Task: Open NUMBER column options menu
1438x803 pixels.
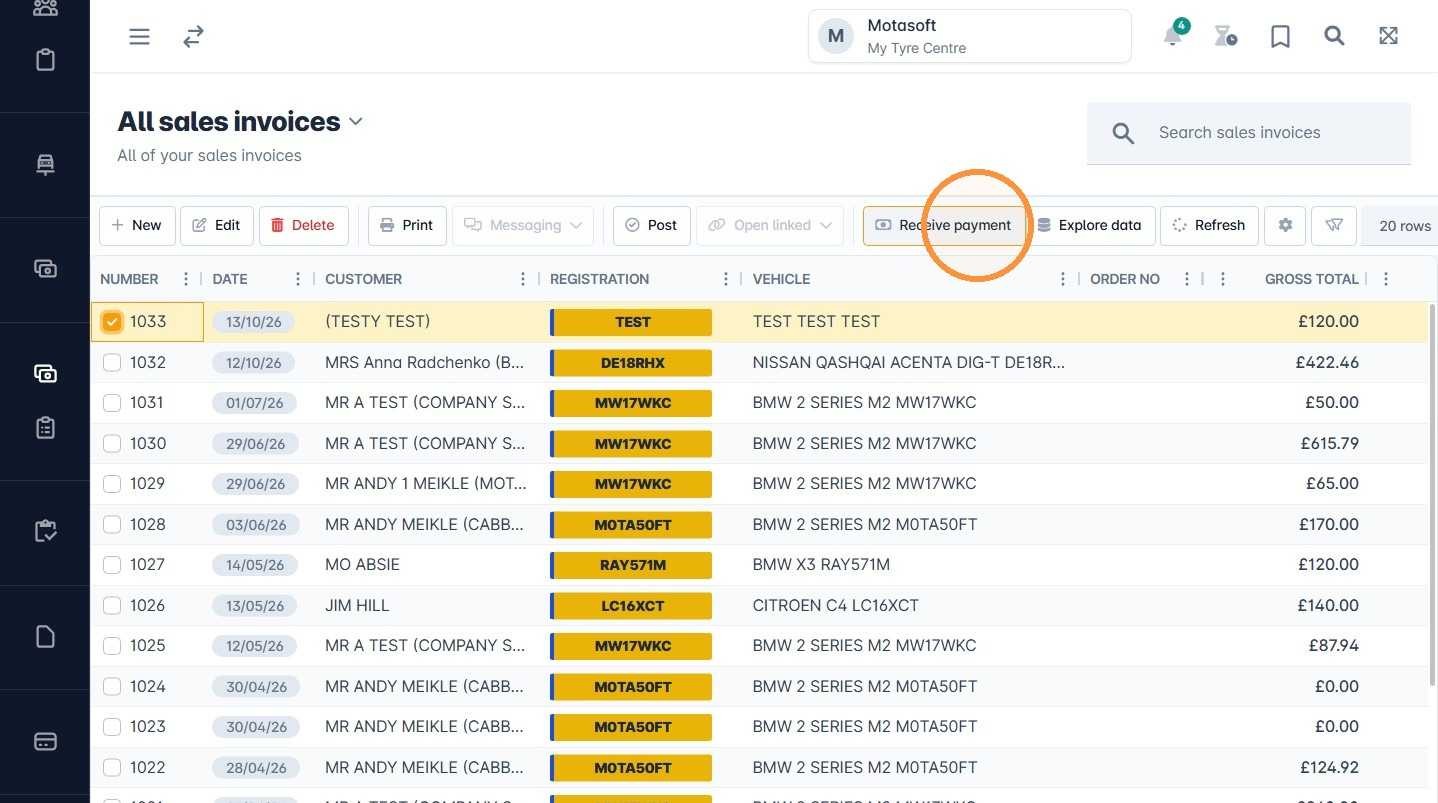Action: pos(186,279)
